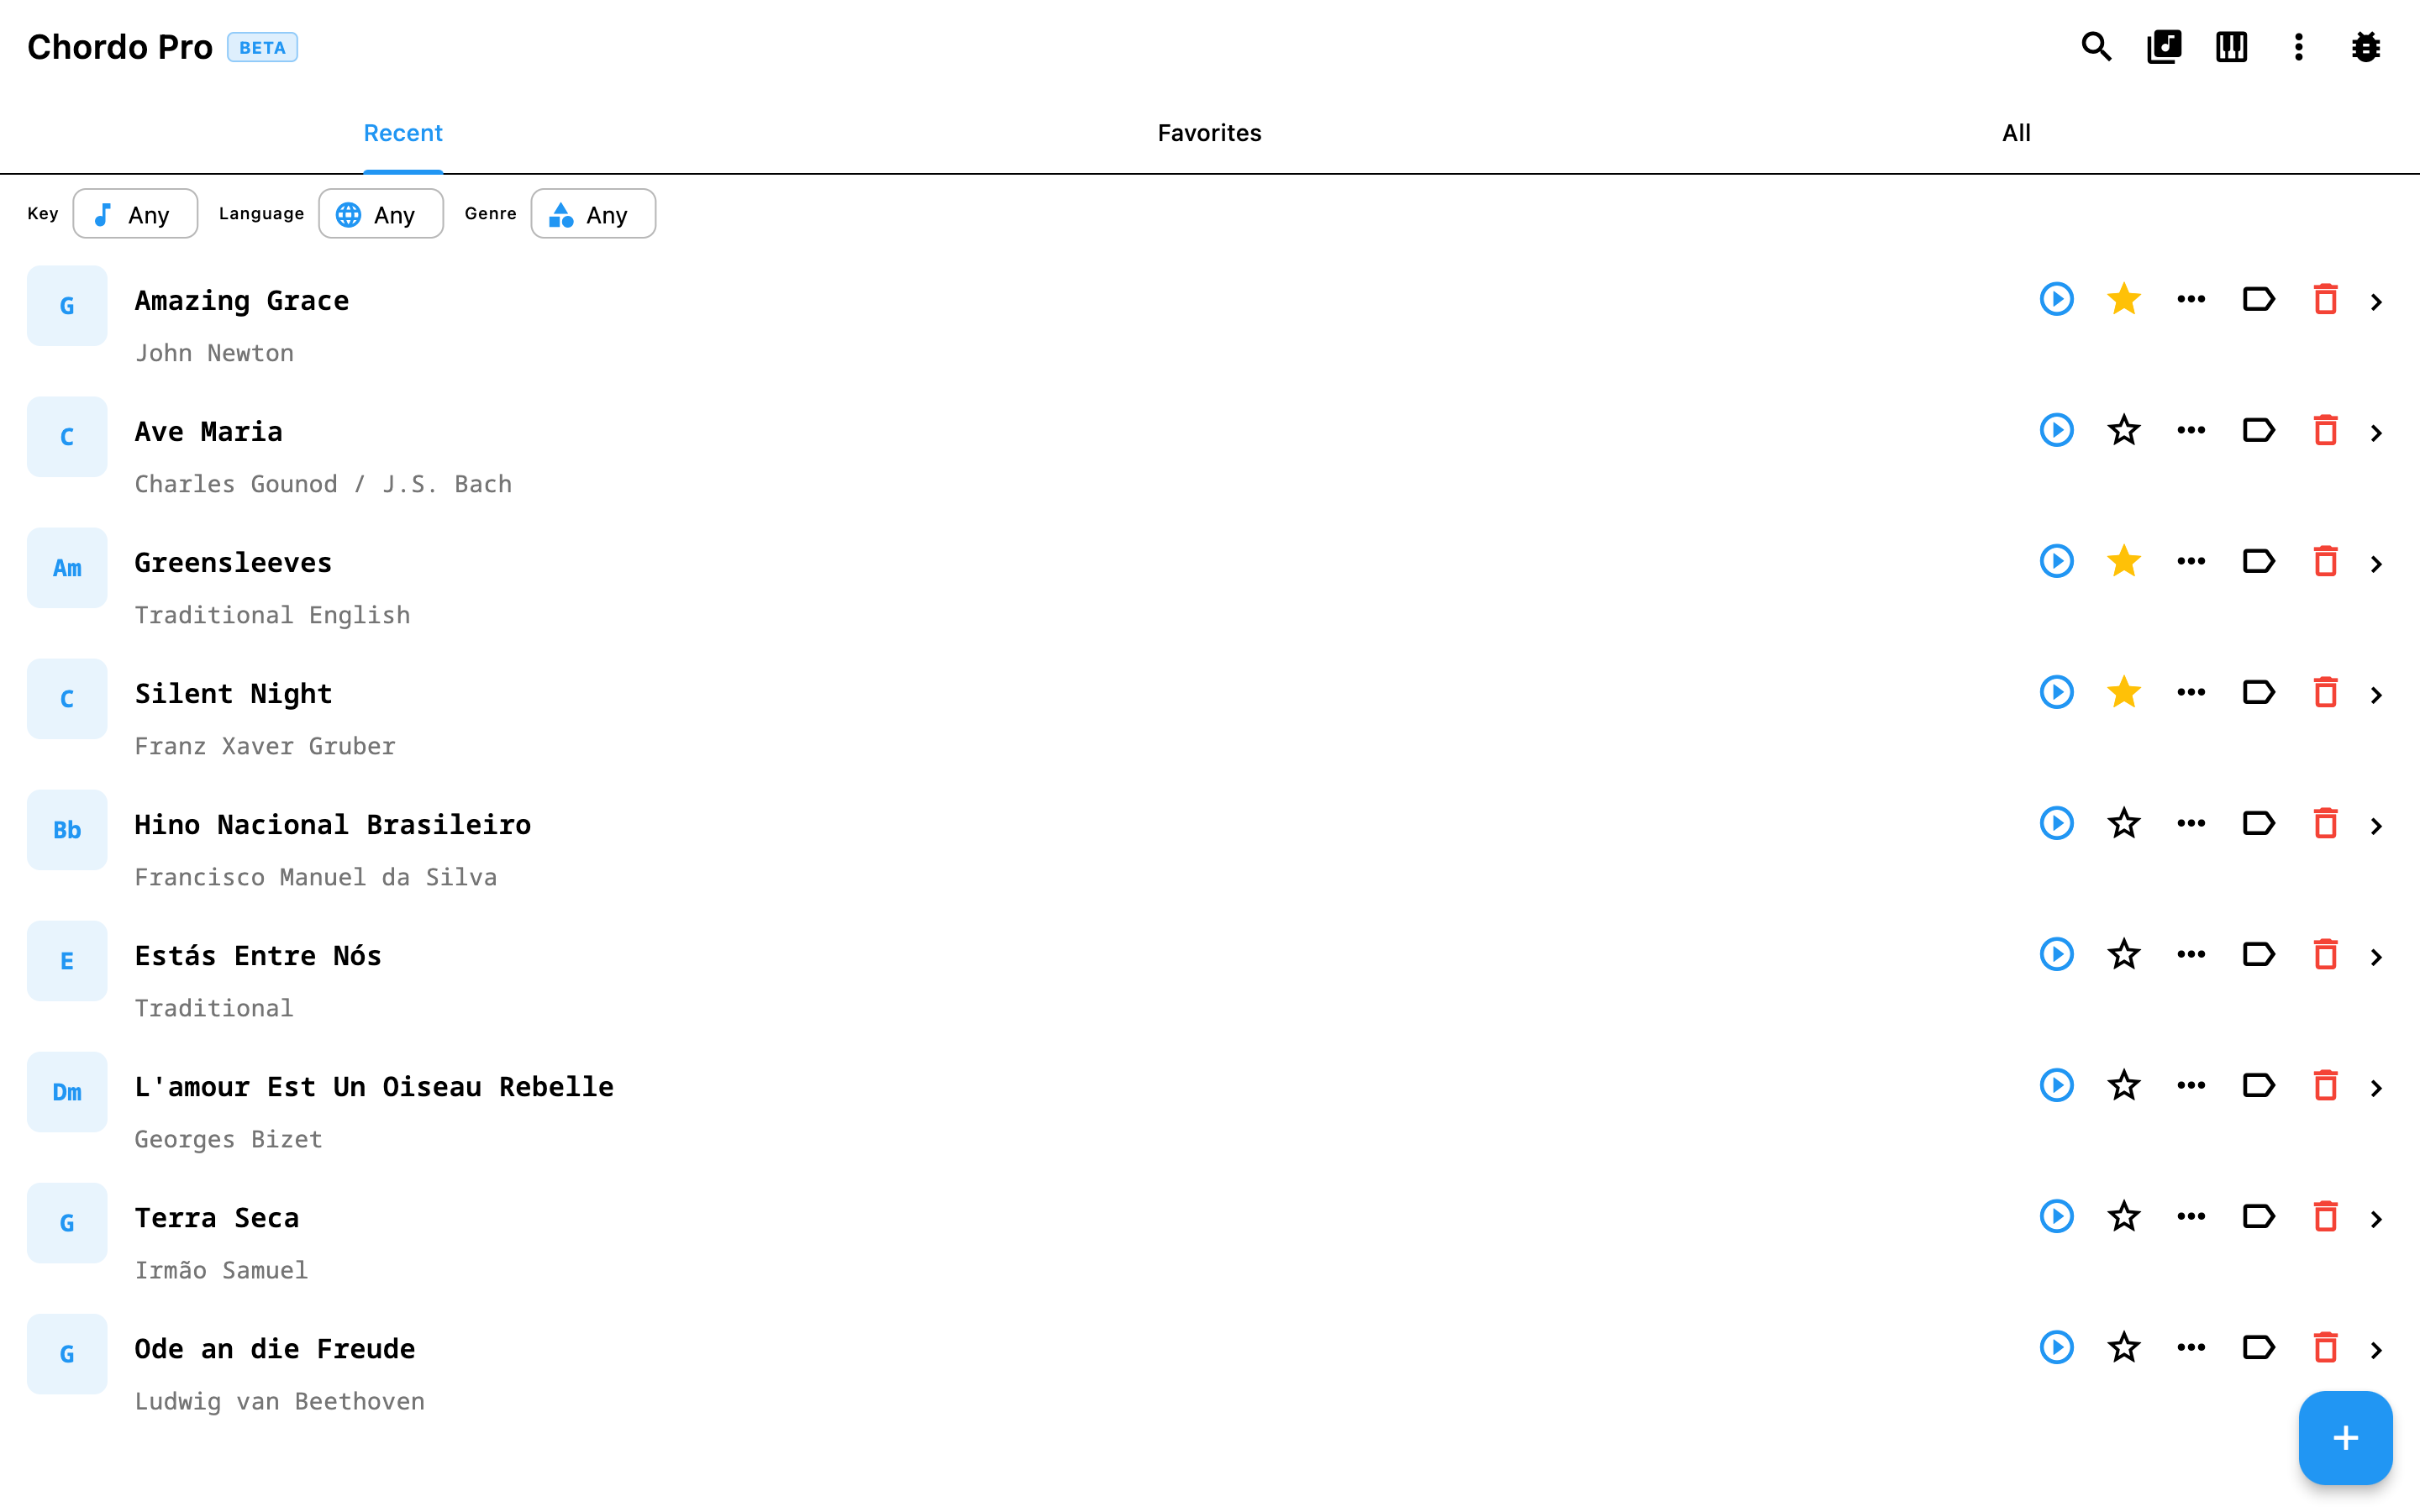Unfavorite the Silent Night song

coord(2123,692)
